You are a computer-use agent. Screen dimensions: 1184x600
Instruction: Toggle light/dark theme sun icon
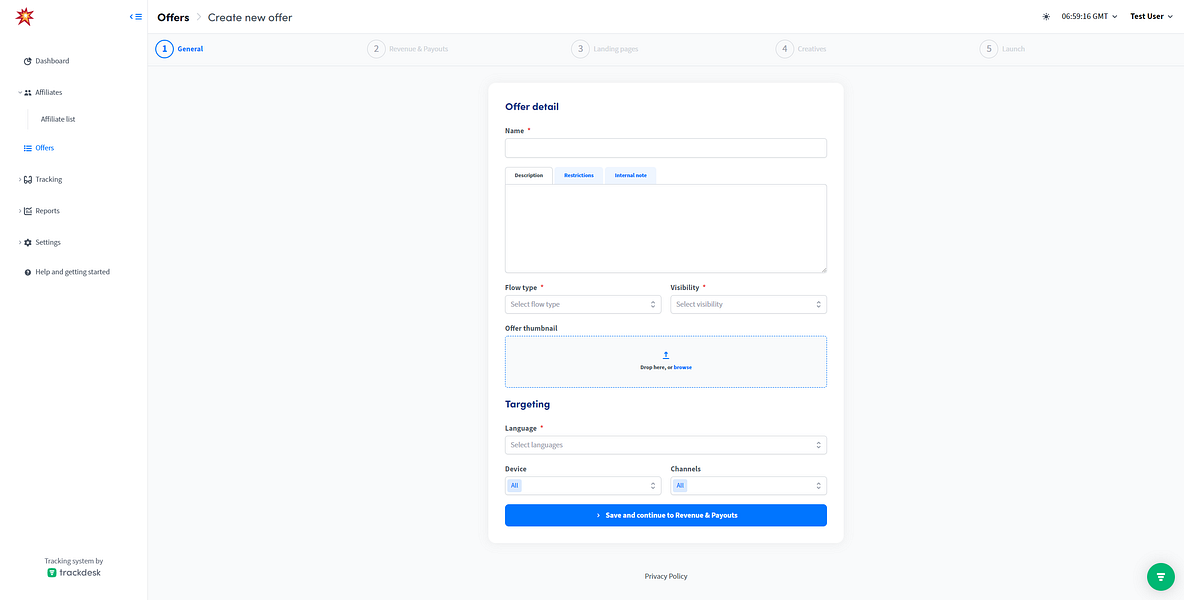(1046, 17)
